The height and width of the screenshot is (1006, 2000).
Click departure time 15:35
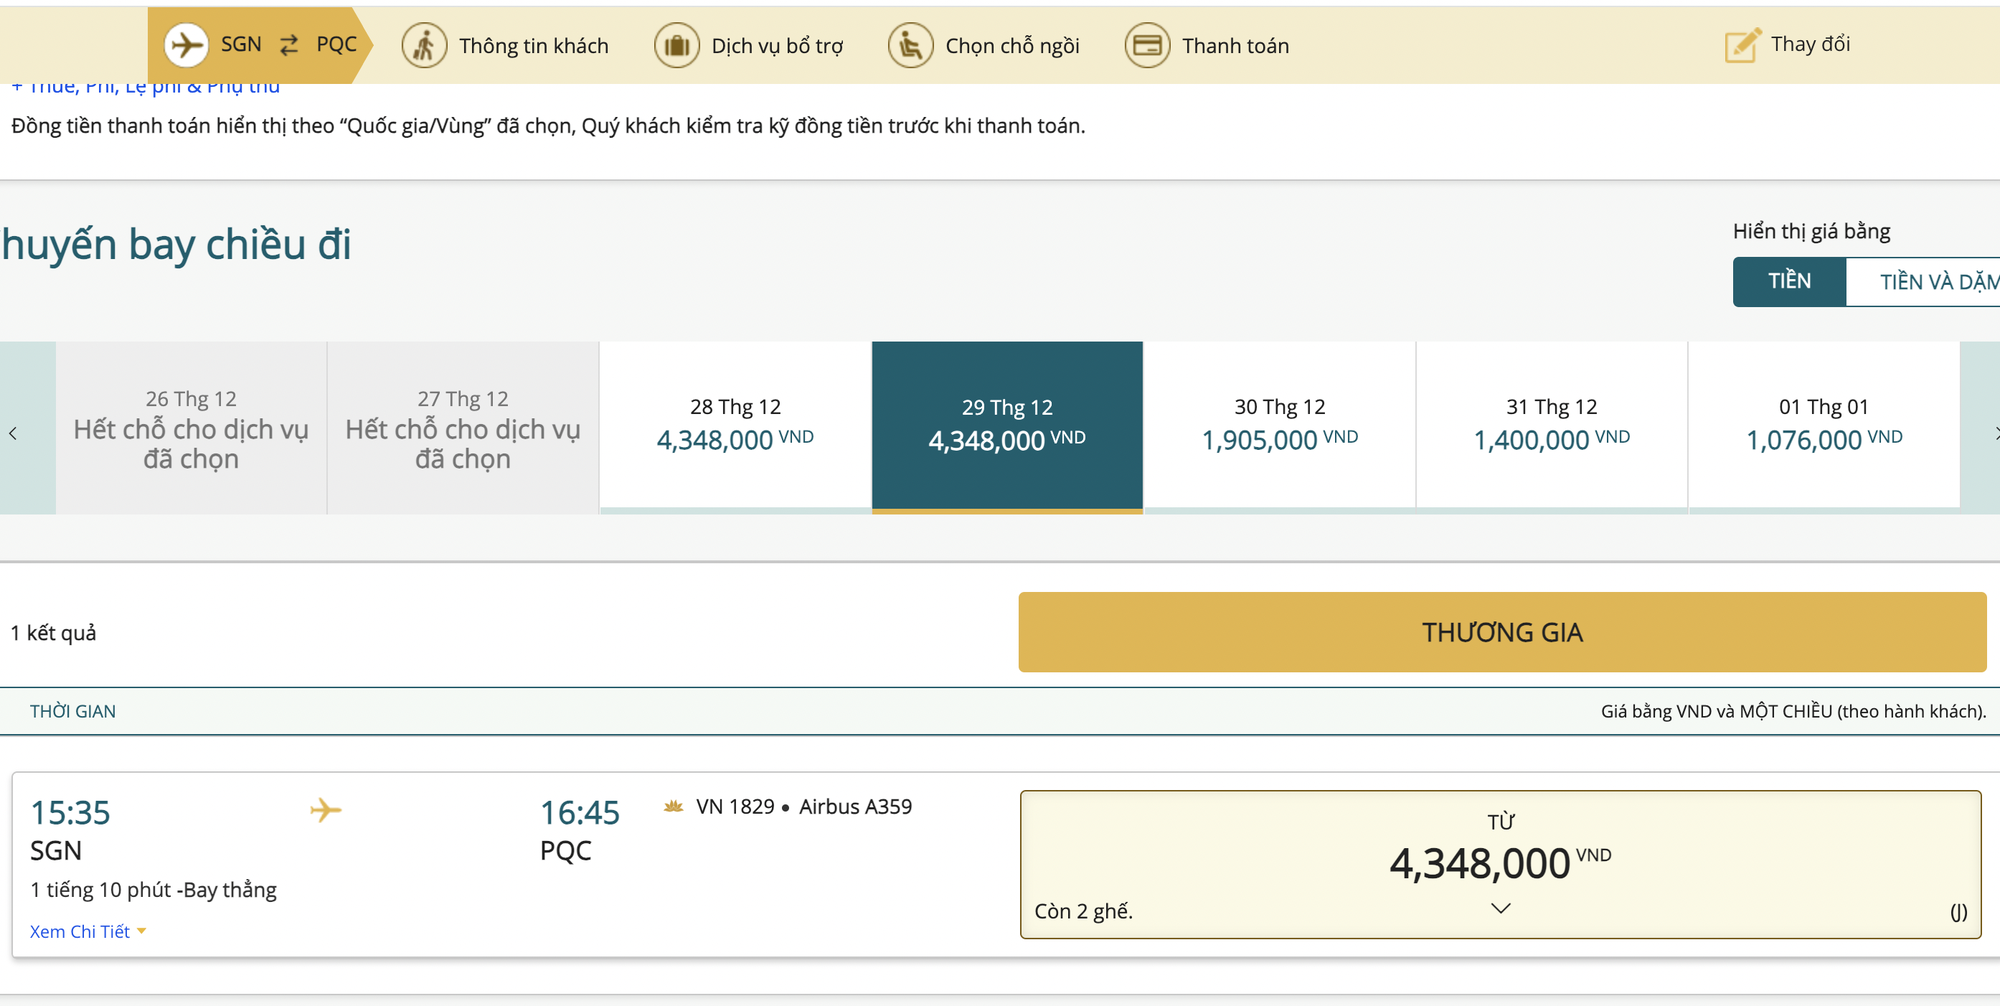70,812
